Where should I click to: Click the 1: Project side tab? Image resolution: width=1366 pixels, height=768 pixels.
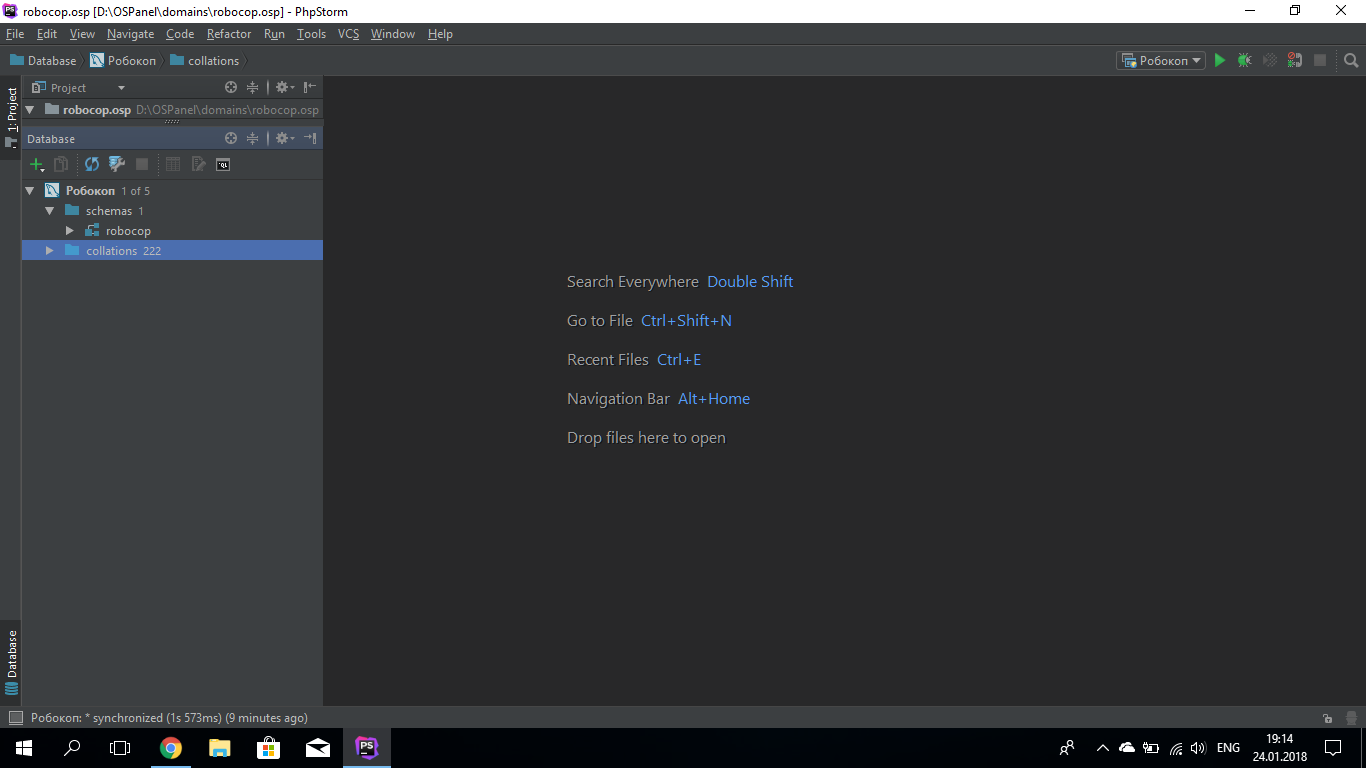(x=11, y=117)
